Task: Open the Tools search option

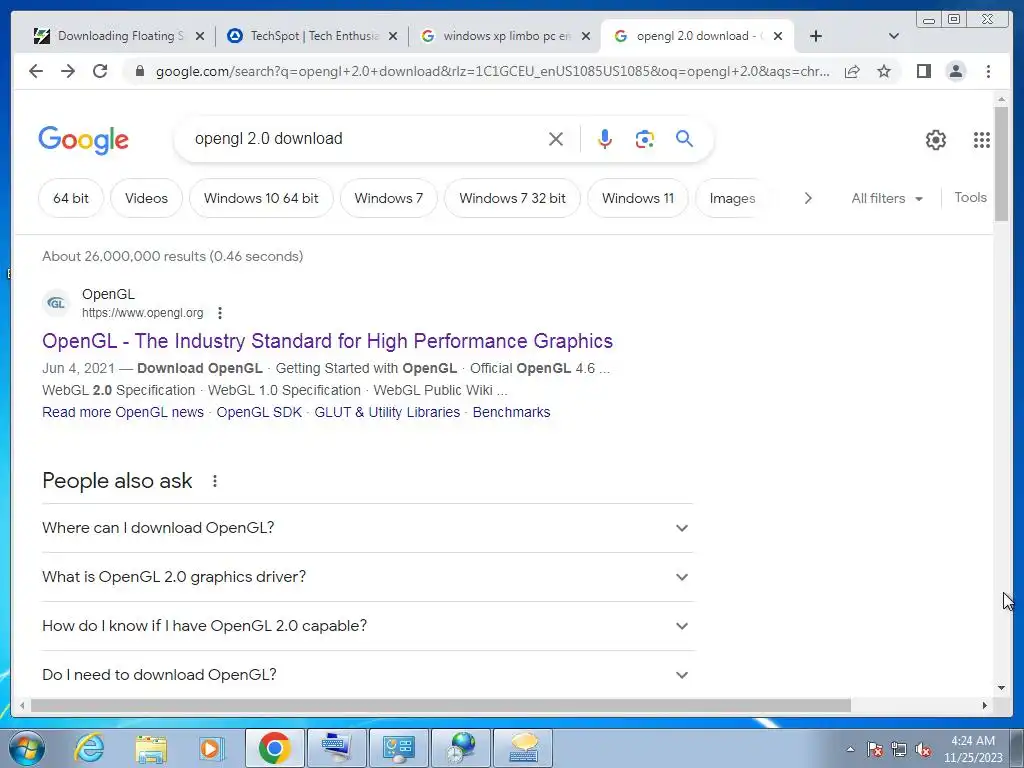Action: [970, 198]
